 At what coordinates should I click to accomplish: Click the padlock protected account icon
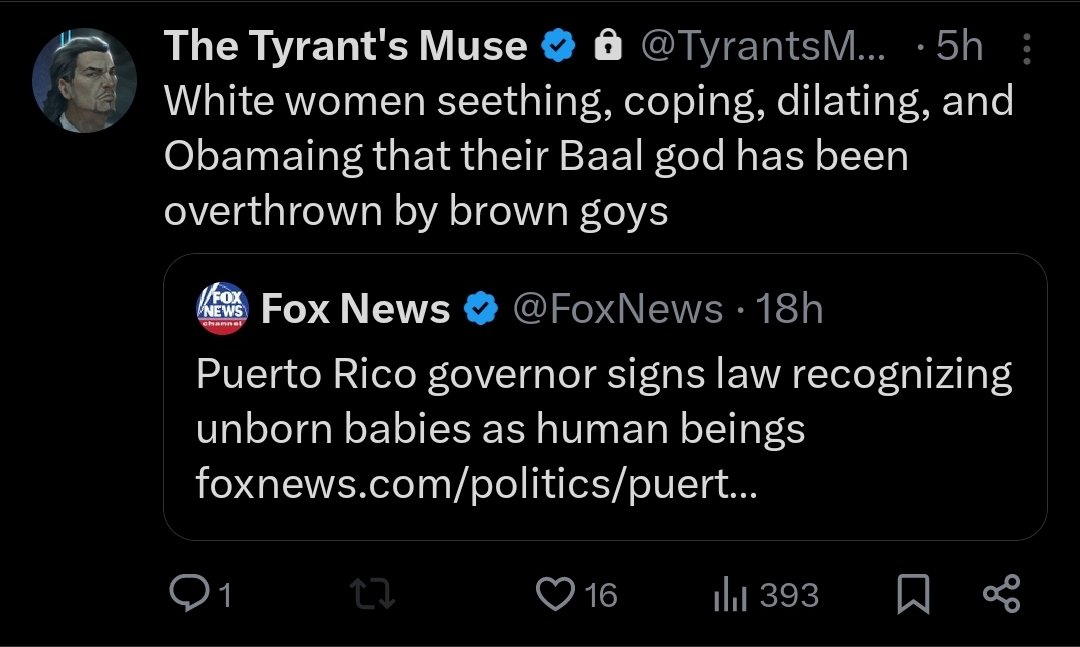pyautogui.click(x=608, y=46)
